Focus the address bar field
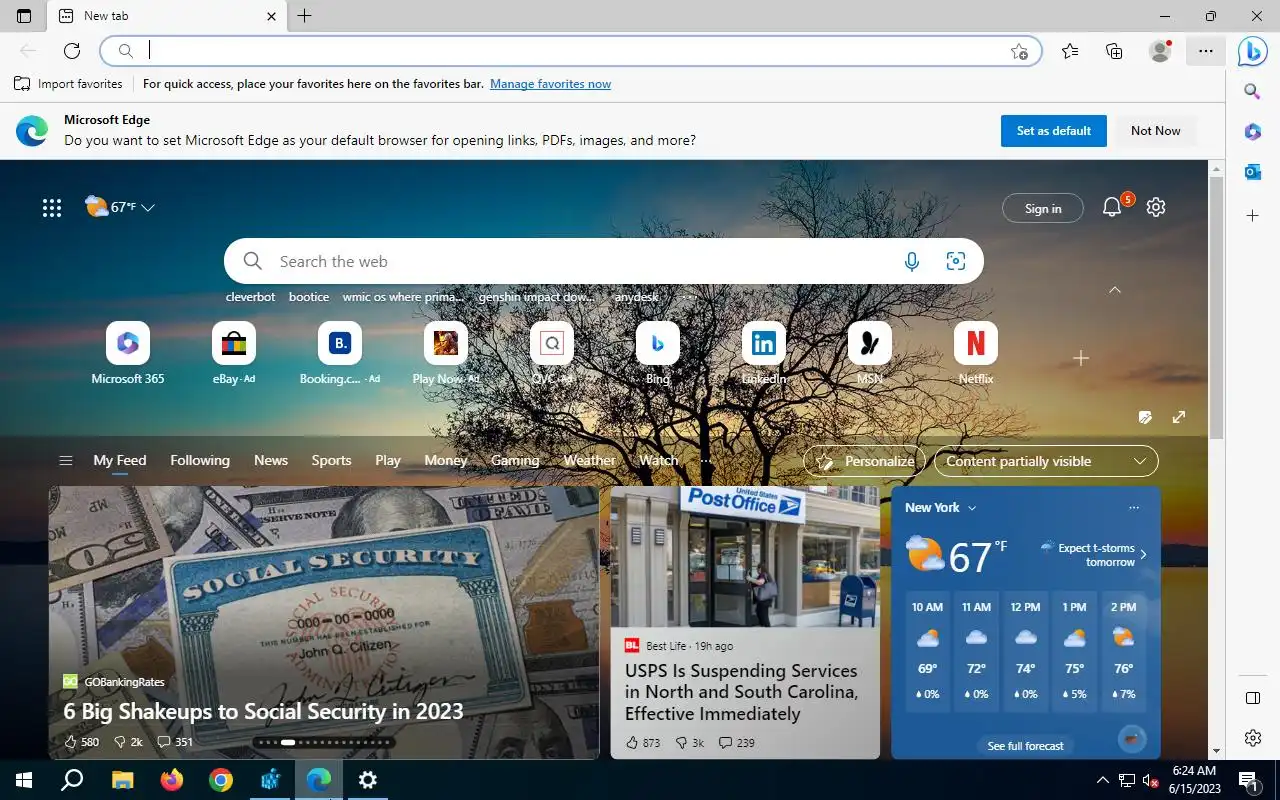 (x=570, y=51)
